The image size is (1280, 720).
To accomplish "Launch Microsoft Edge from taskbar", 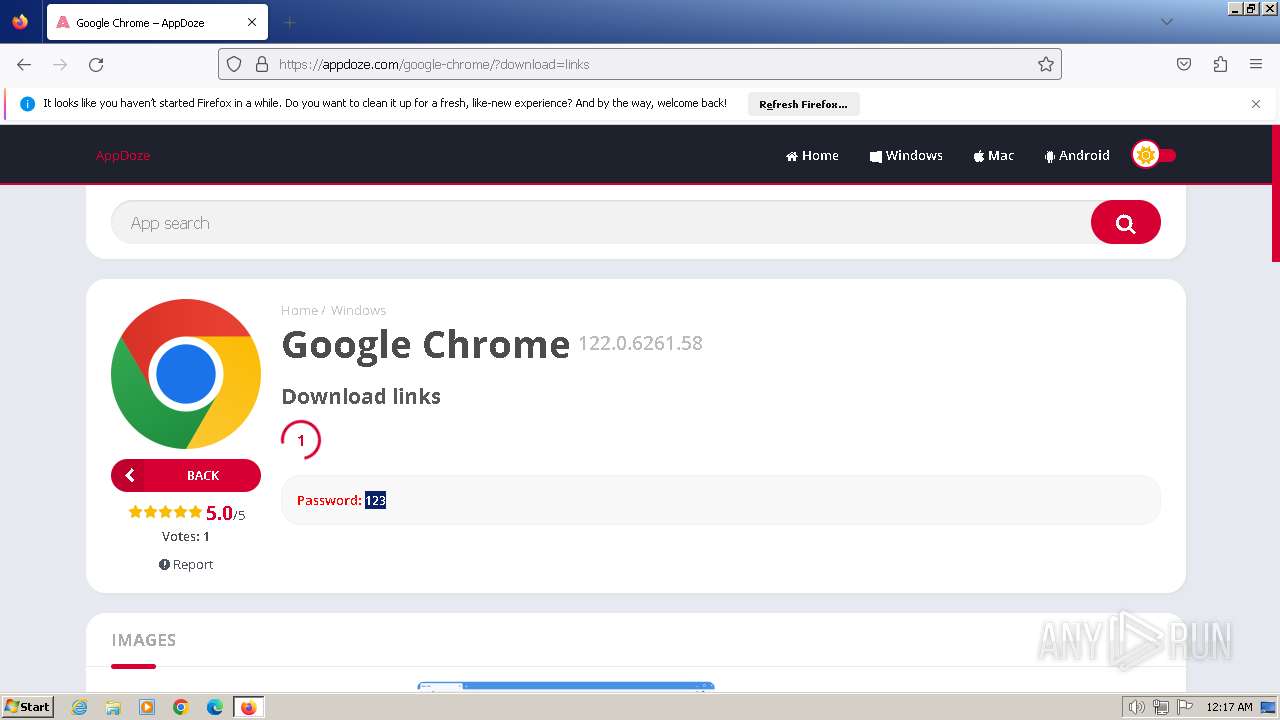I will [x=215, y=707].
